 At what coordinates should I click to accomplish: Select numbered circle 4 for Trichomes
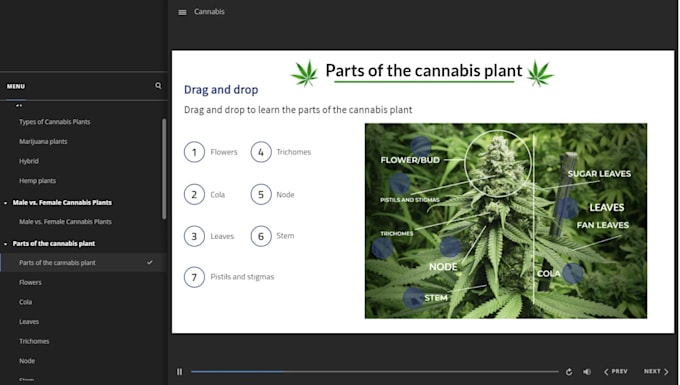pyautogui.click(x=261, y=152)
